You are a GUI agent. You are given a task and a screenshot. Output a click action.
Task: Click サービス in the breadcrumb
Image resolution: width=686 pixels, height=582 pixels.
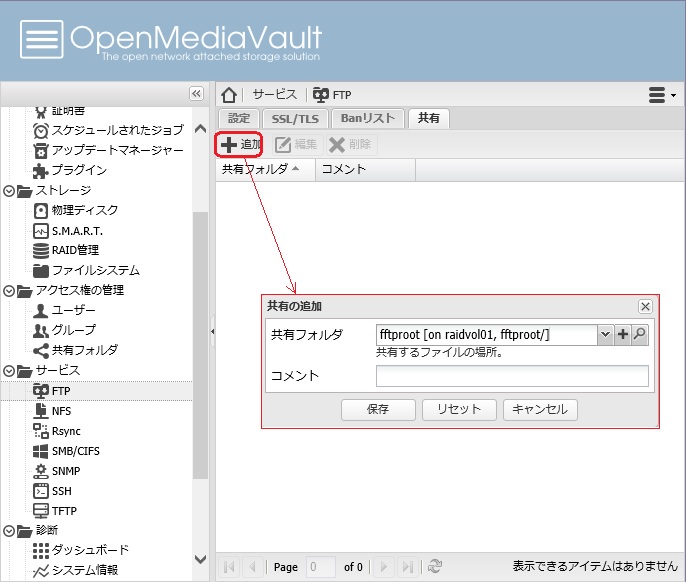[275, 95]
